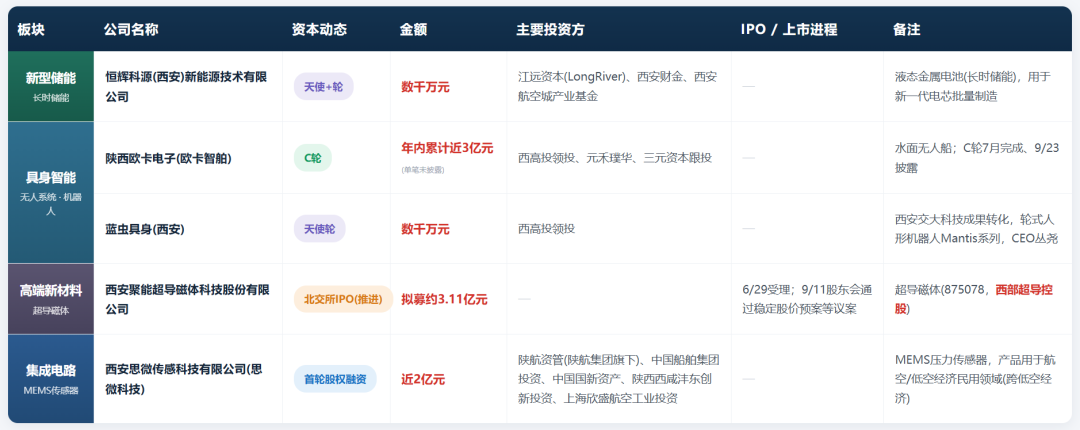Click the 数千万元 amount for 恒辉科源

click(x=425, y=87)
